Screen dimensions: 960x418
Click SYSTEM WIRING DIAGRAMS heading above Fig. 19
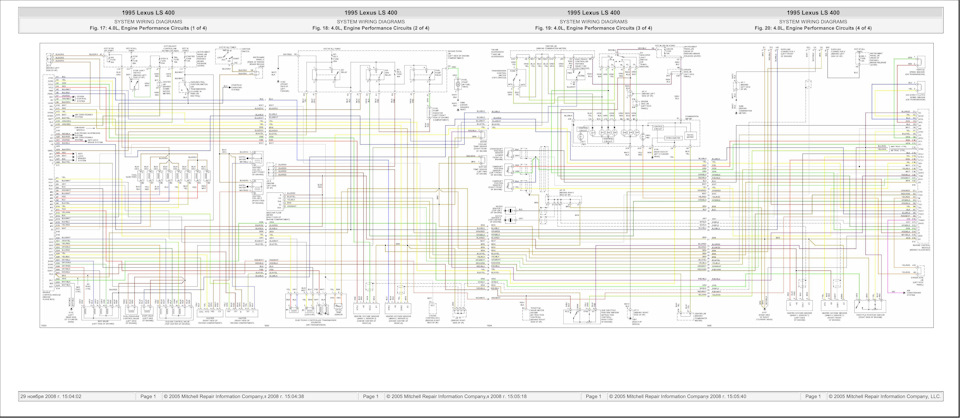pos(593,21)
